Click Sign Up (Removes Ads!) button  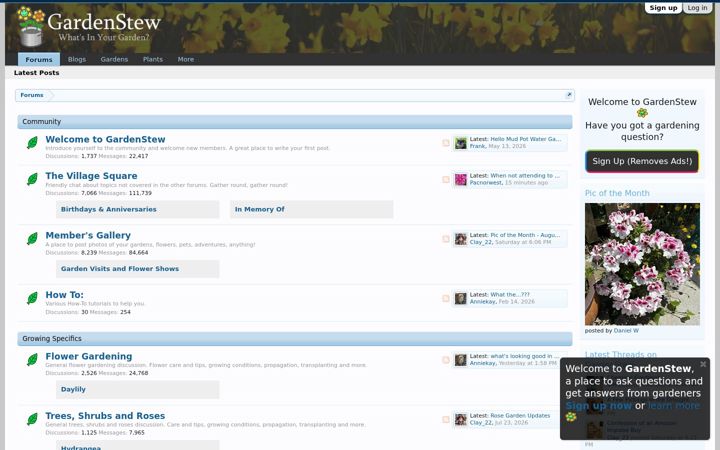[642, 161]
